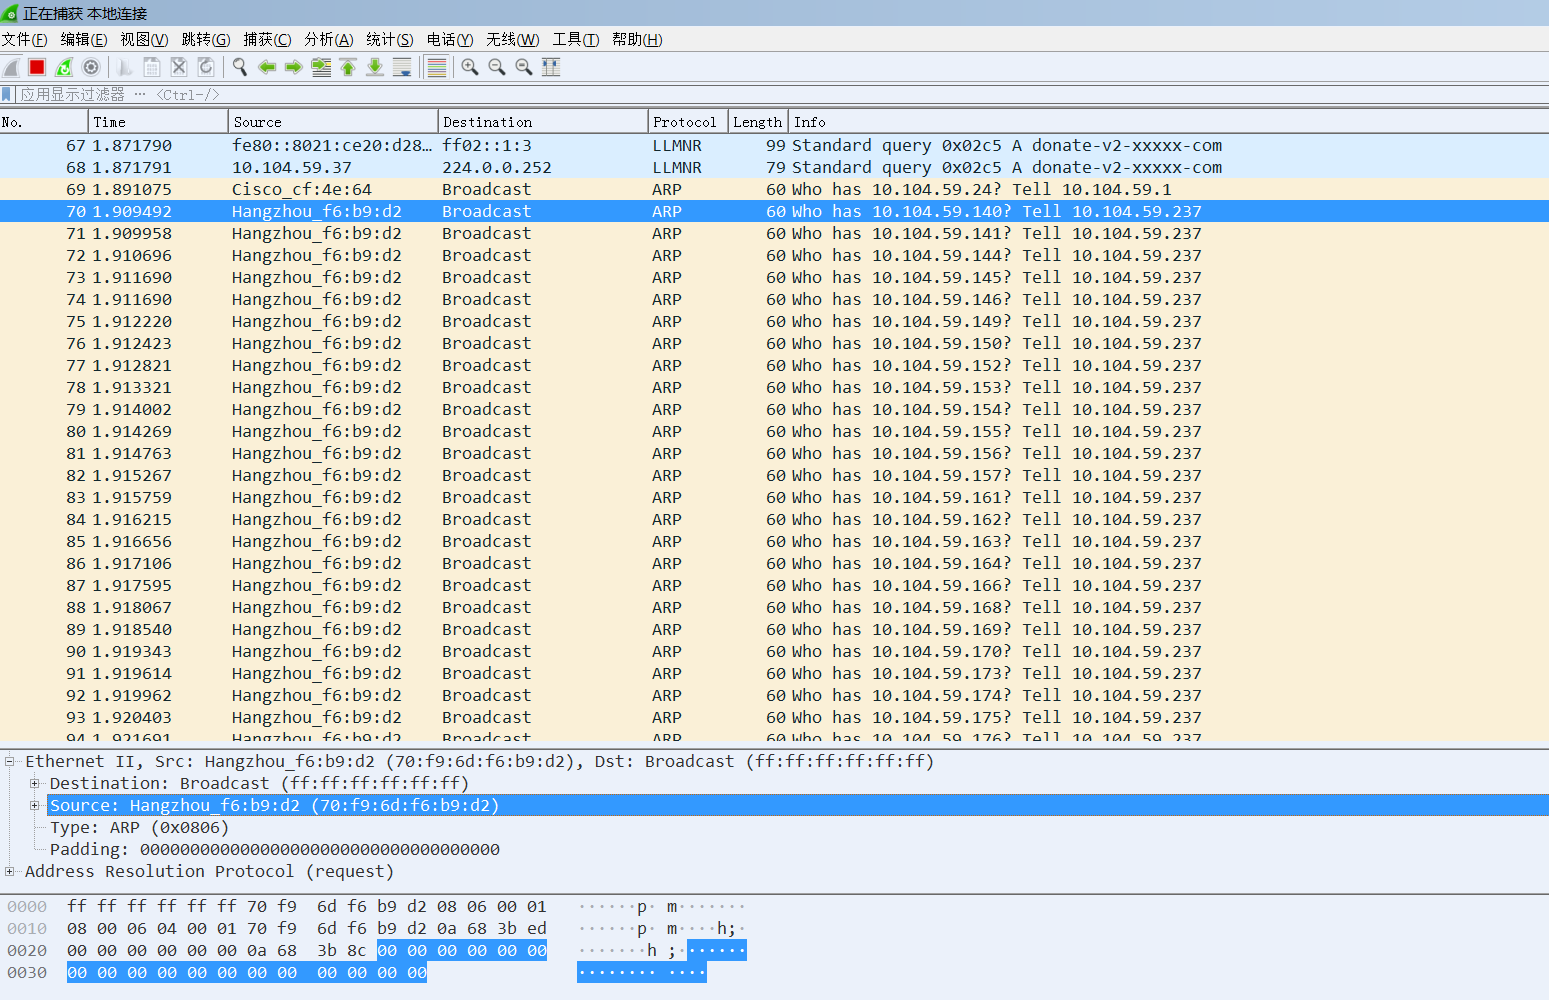Image resolution: width=1549 pixels, height=1000 pixels.
Task: Click the find packet magnifier icon
Action: click(x=240, y=67)
